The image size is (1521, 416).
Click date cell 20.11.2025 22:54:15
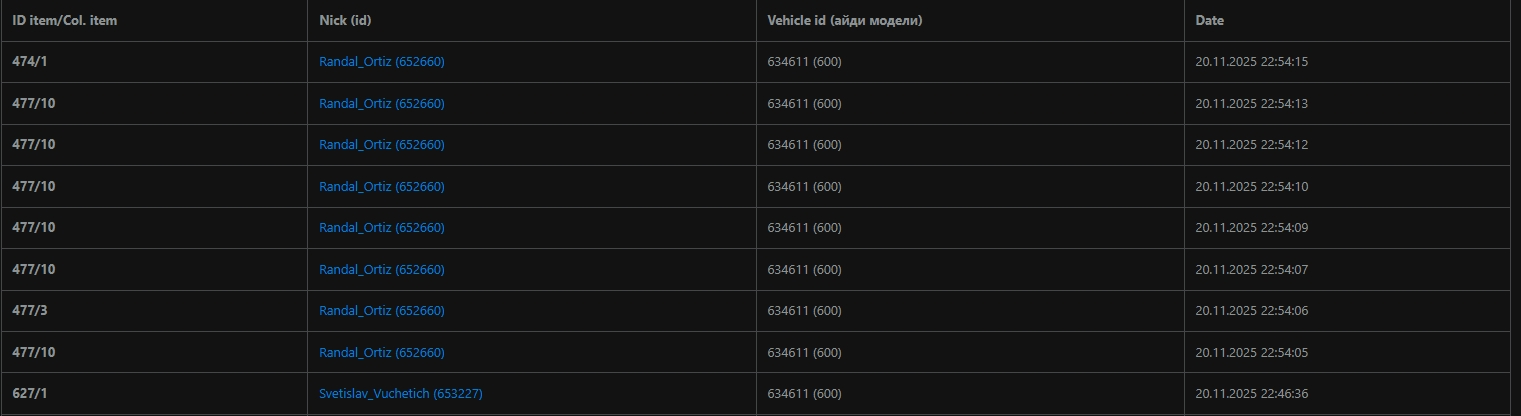[x=1251, y=62]
